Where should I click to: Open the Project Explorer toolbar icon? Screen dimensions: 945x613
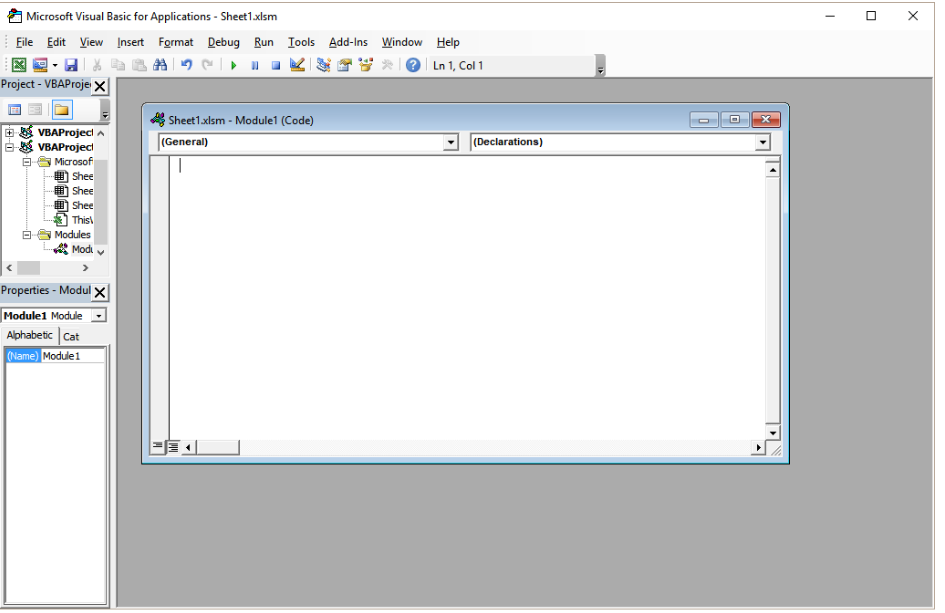tap(324, 65)
